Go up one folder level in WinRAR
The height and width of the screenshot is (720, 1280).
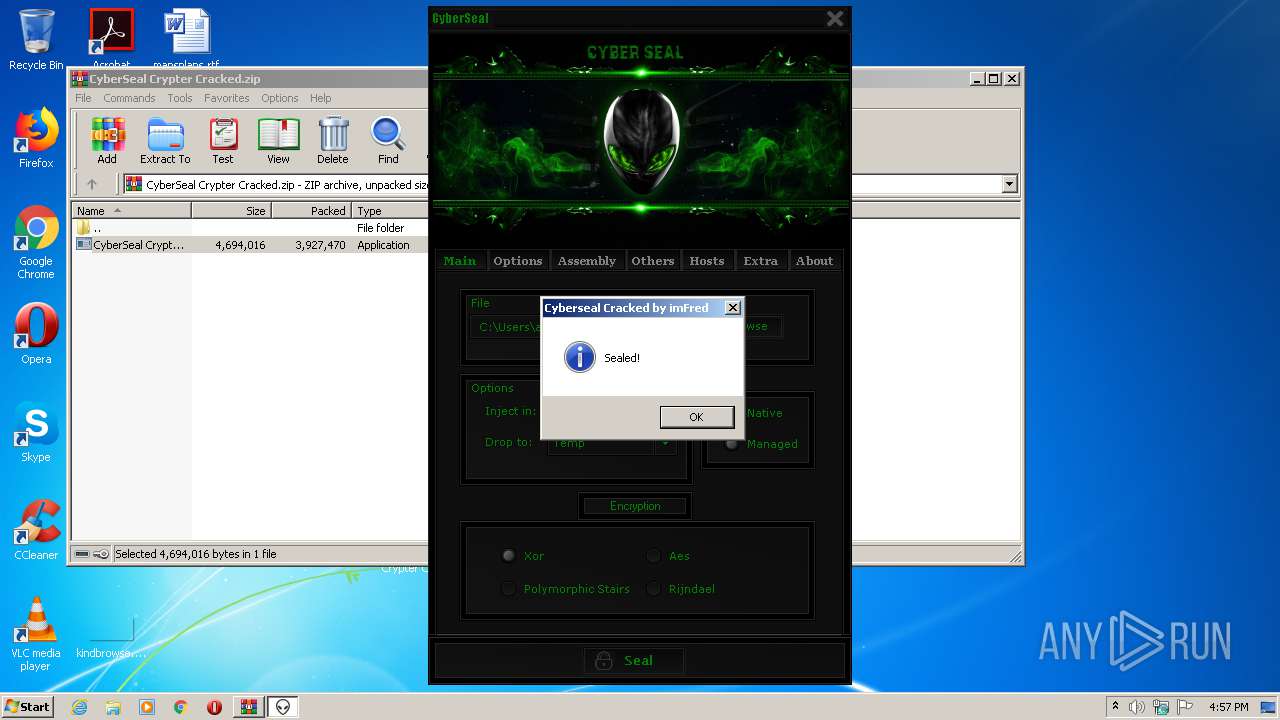coord(92,184)
